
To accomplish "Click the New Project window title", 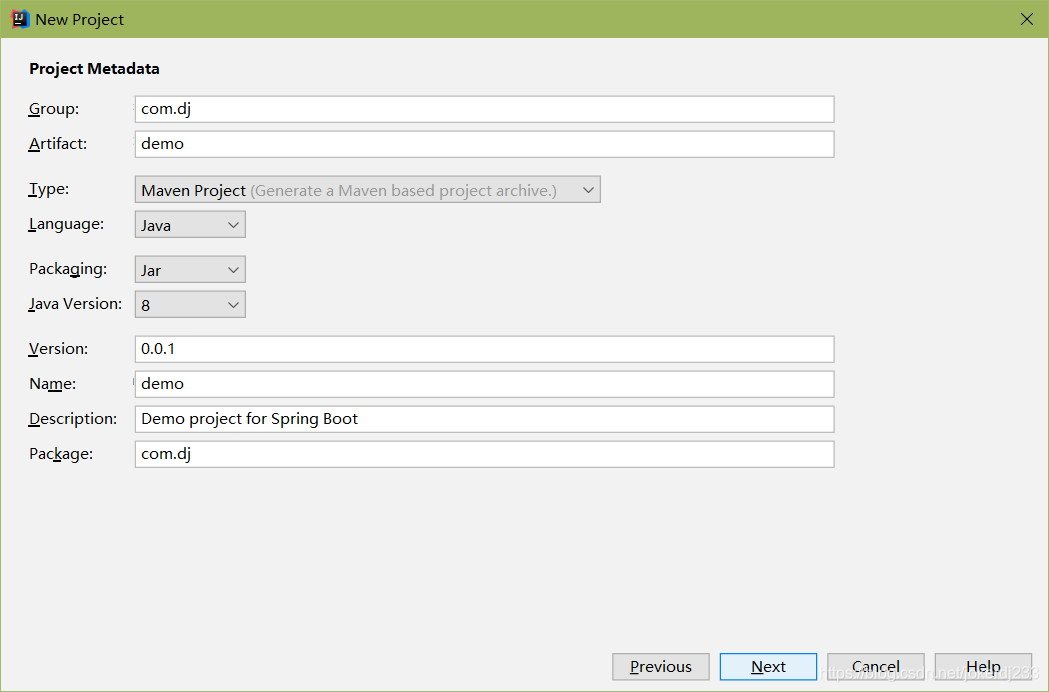I will tap(80, 19).
